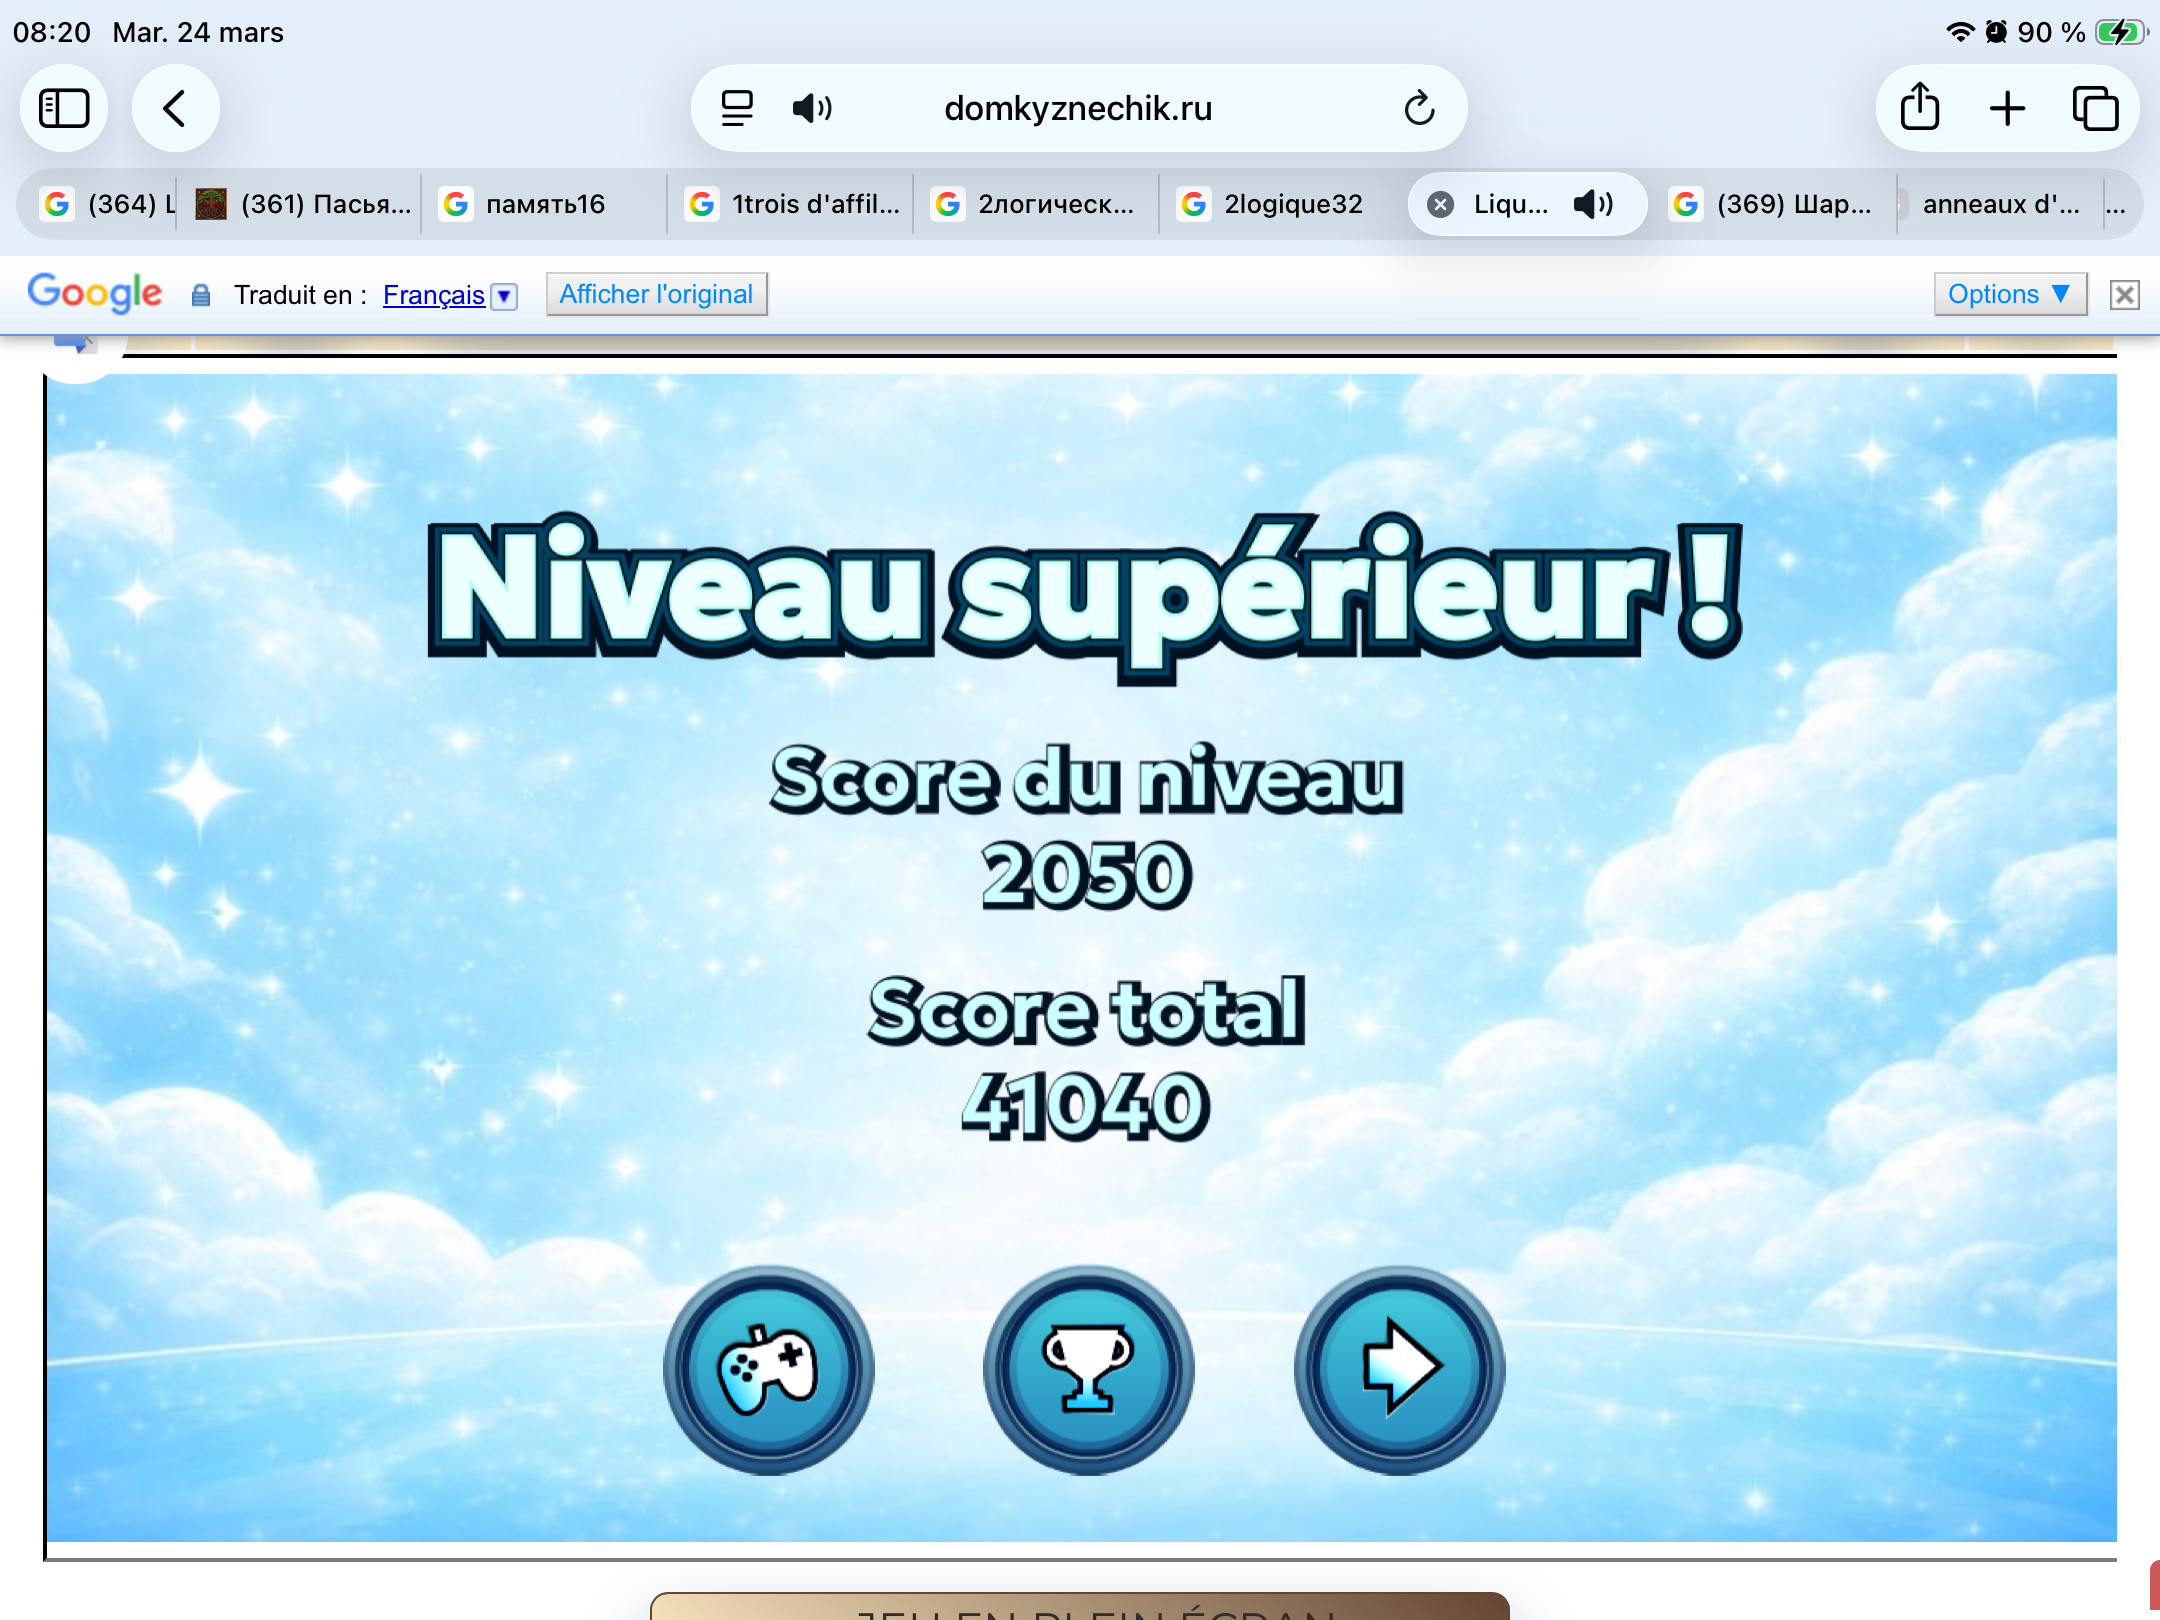
Task: Switch to the 2logique32 tab
Action: (1292, 204)
